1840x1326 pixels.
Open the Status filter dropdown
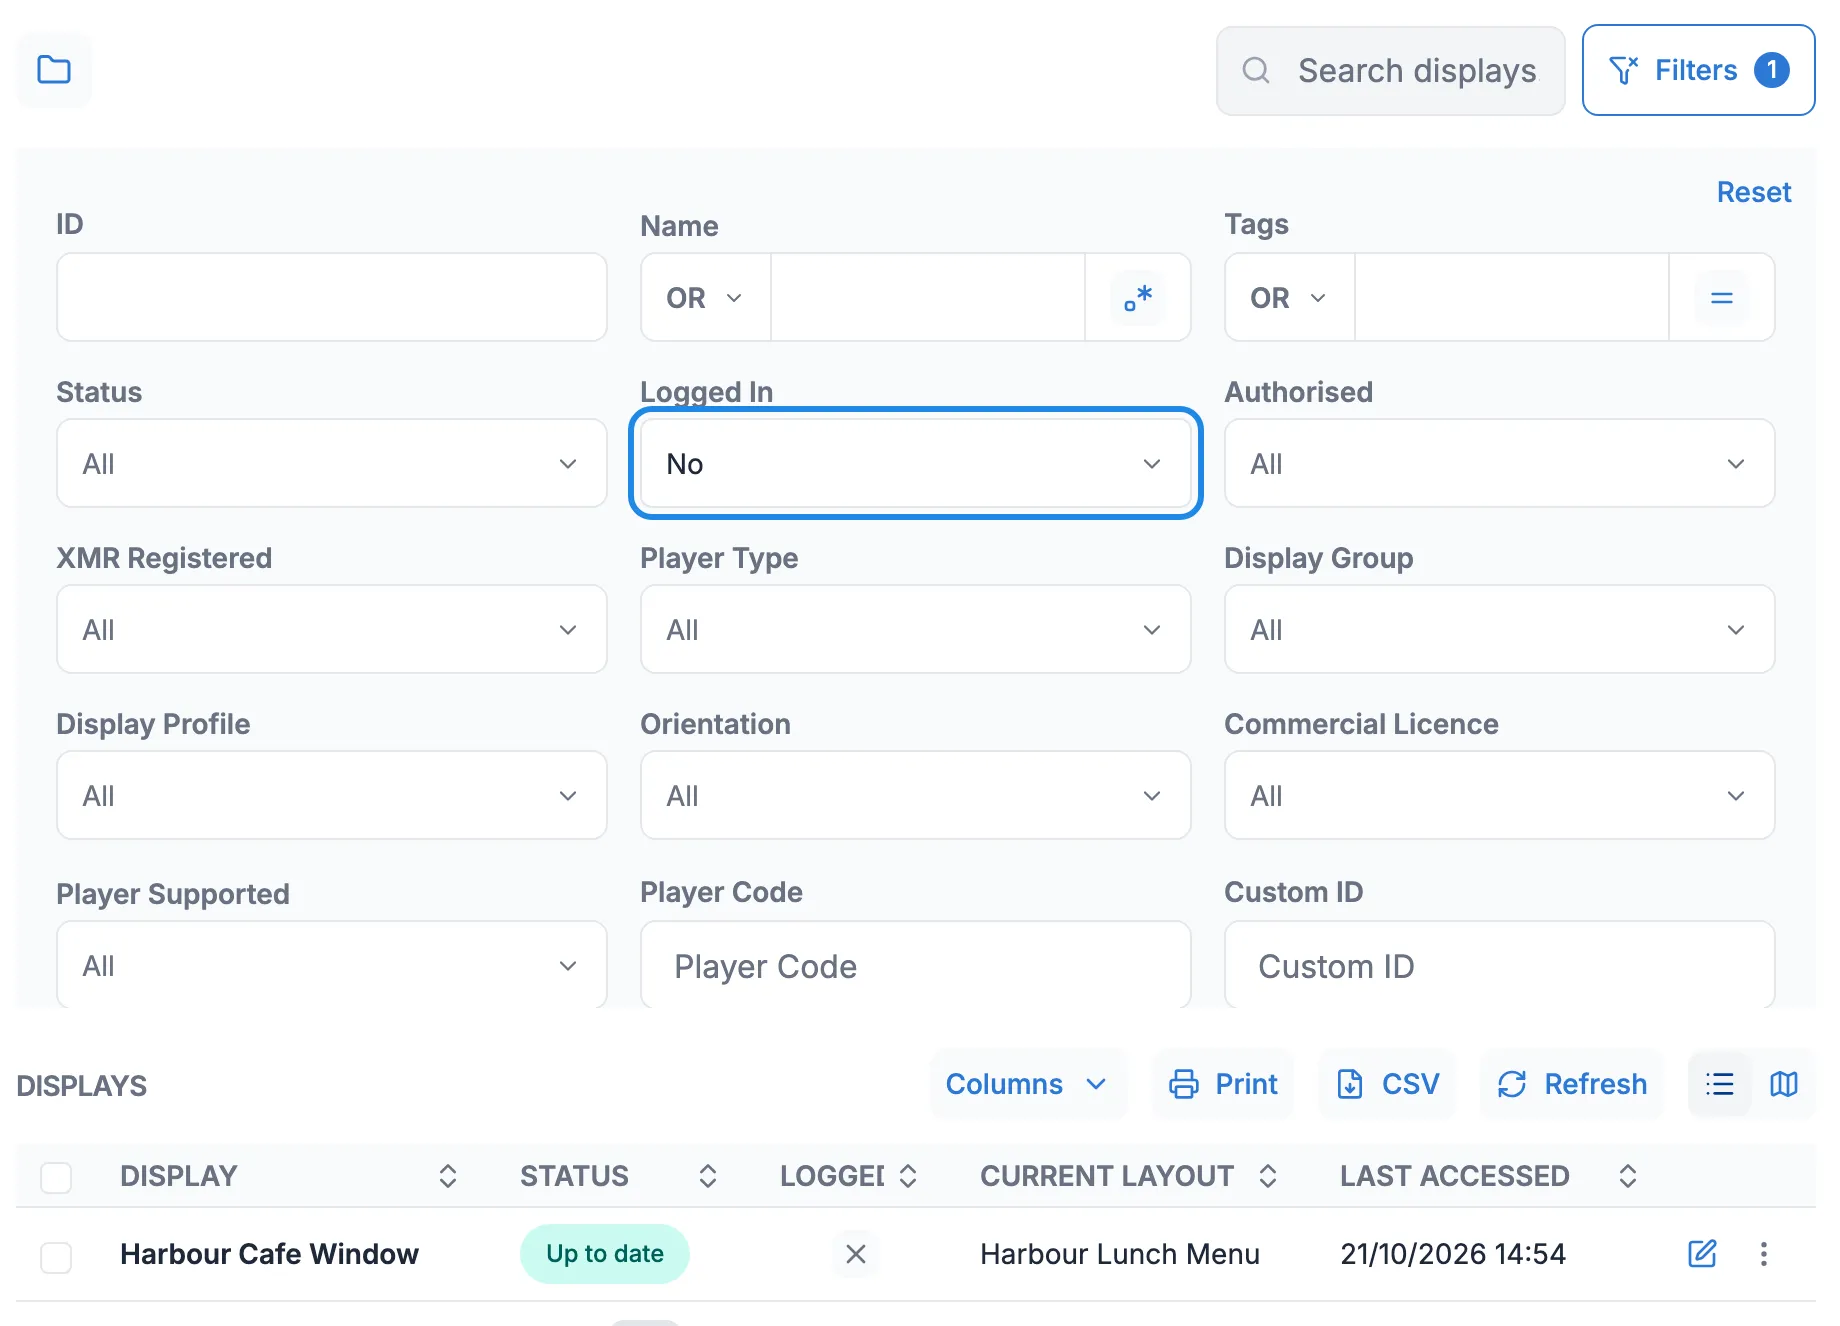pos(332,464)
